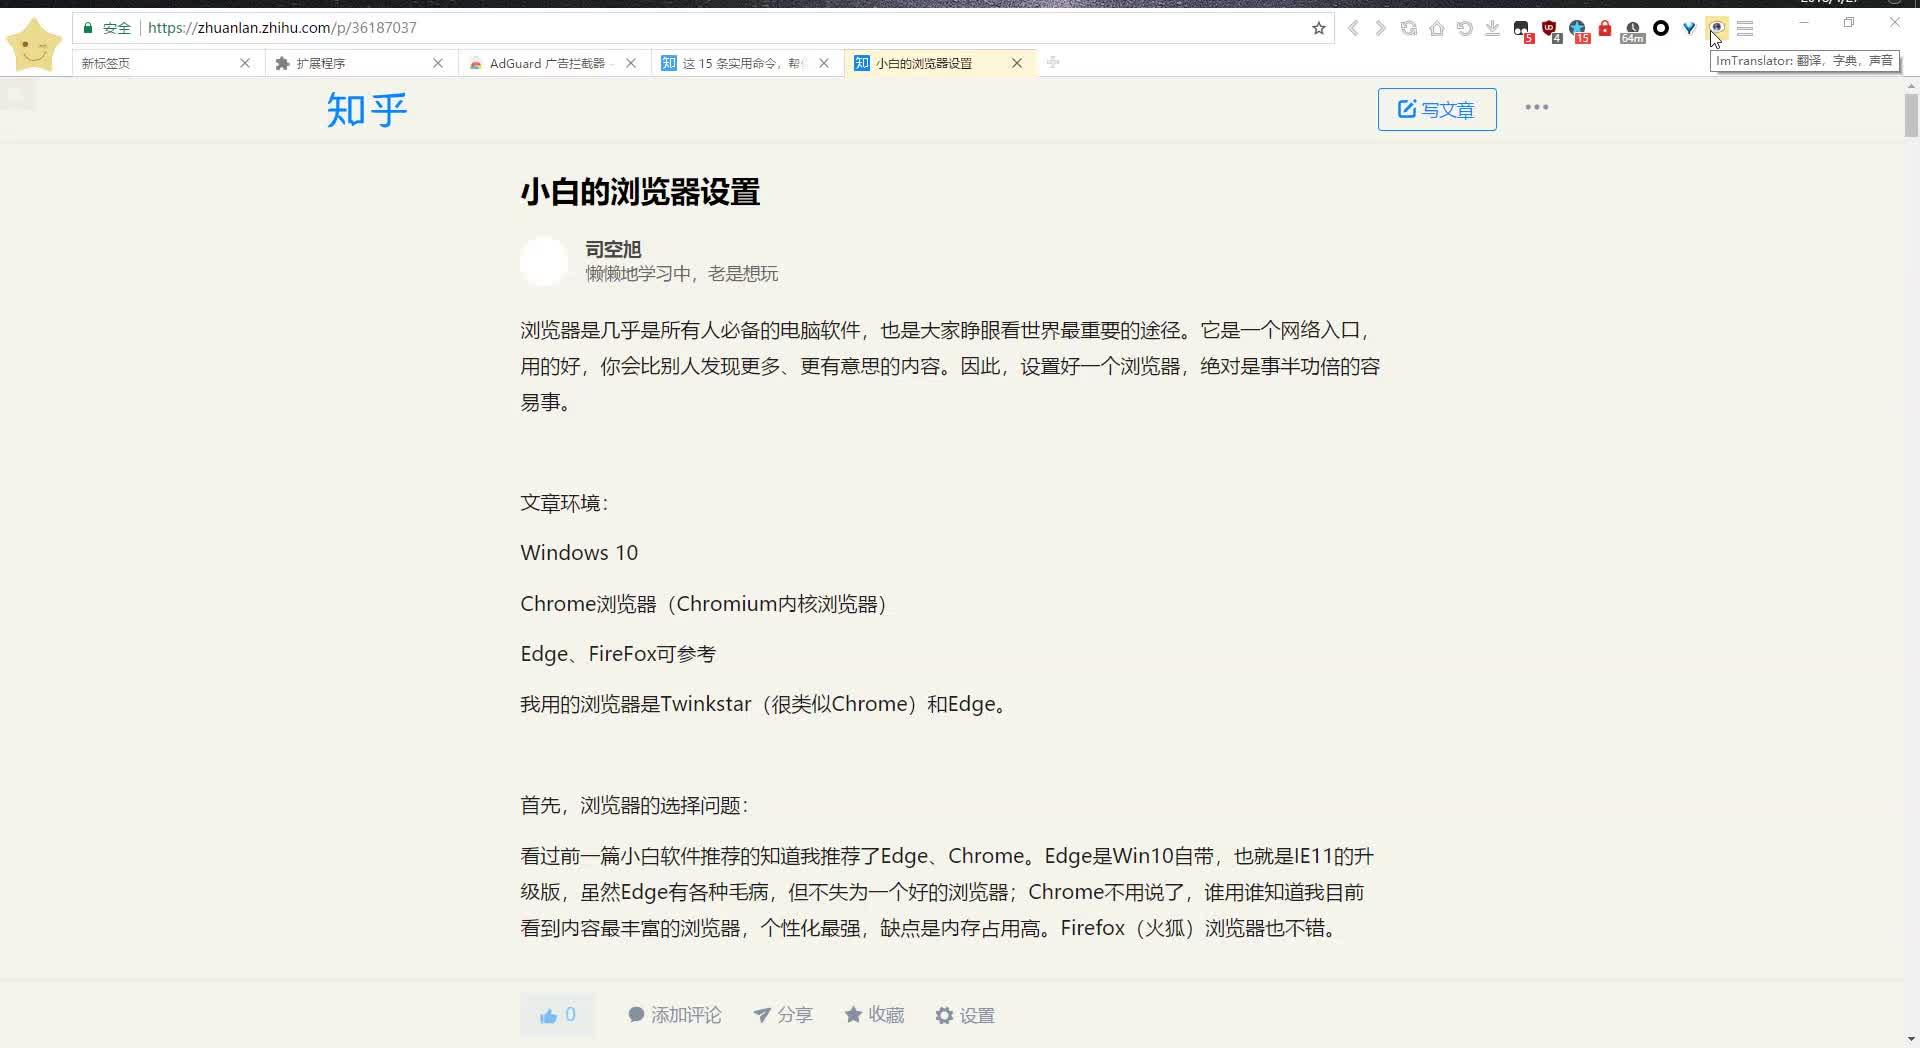The image size is (1920, 1048).
Task: Click the line Windows 10
Action: click(579, 553)
